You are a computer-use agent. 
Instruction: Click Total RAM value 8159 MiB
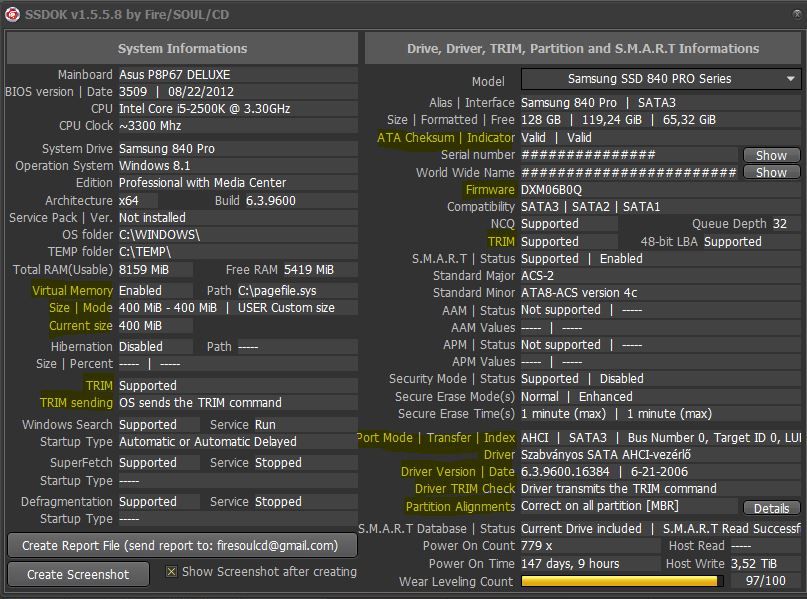(x=144, y=270)
